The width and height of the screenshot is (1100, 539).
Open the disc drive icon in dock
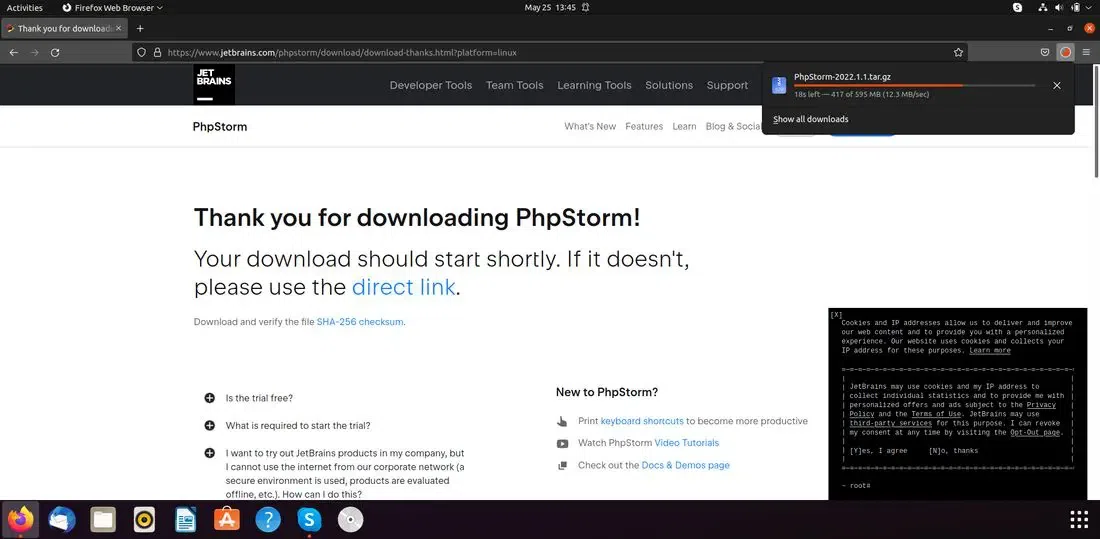(x=350, y=520)
